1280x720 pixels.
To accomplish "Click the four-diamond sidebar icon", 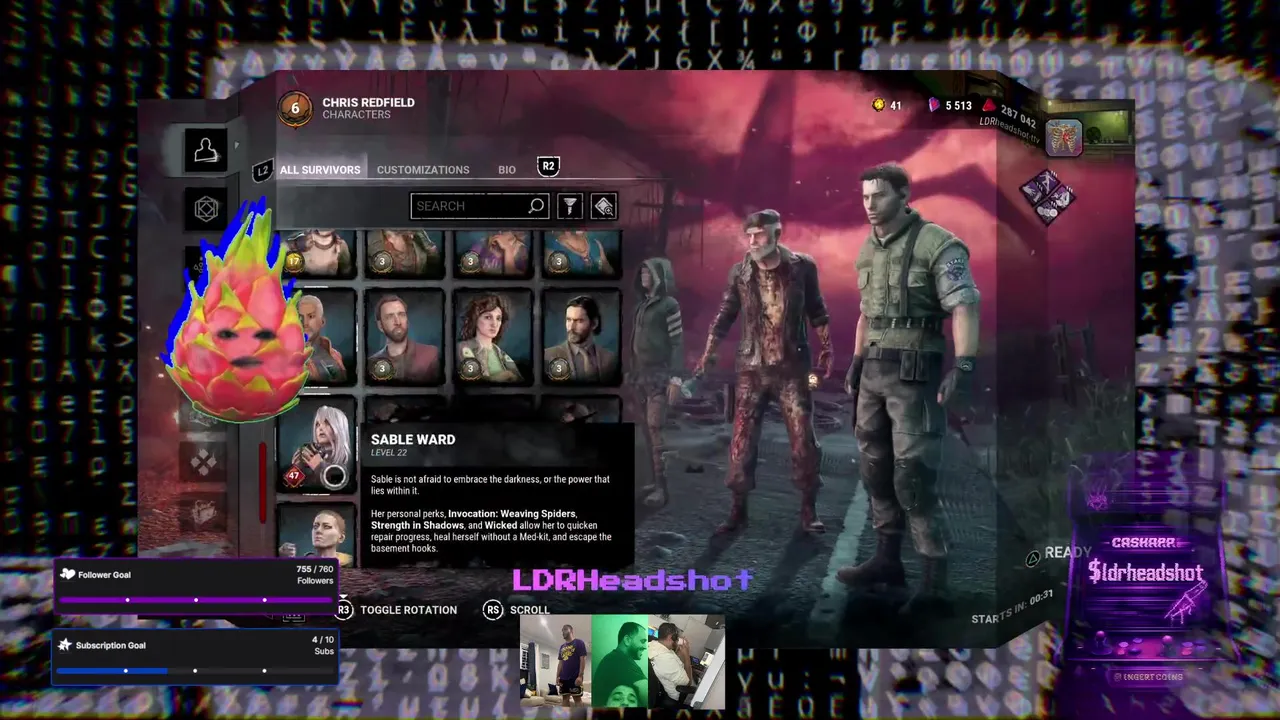I will pyautogui.click(x=204, y=462).
